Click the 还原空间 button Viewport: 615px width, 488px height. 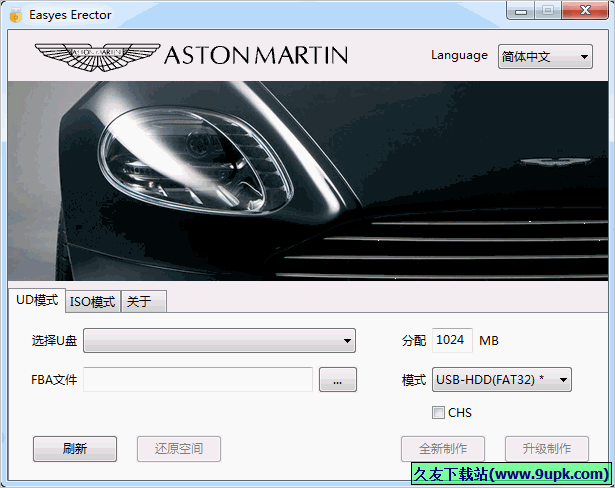(179, 448)
